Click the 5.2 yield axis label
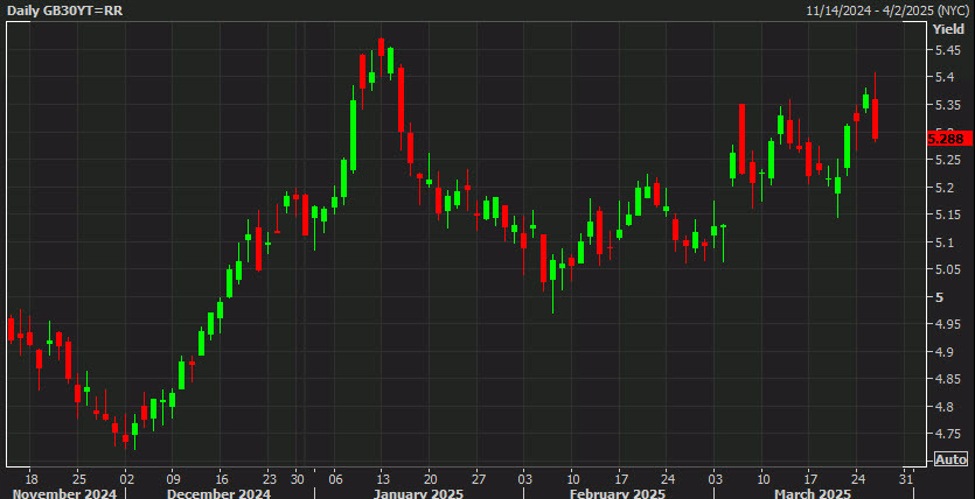This screenshot has width=975, height=499. pos(945,187)
